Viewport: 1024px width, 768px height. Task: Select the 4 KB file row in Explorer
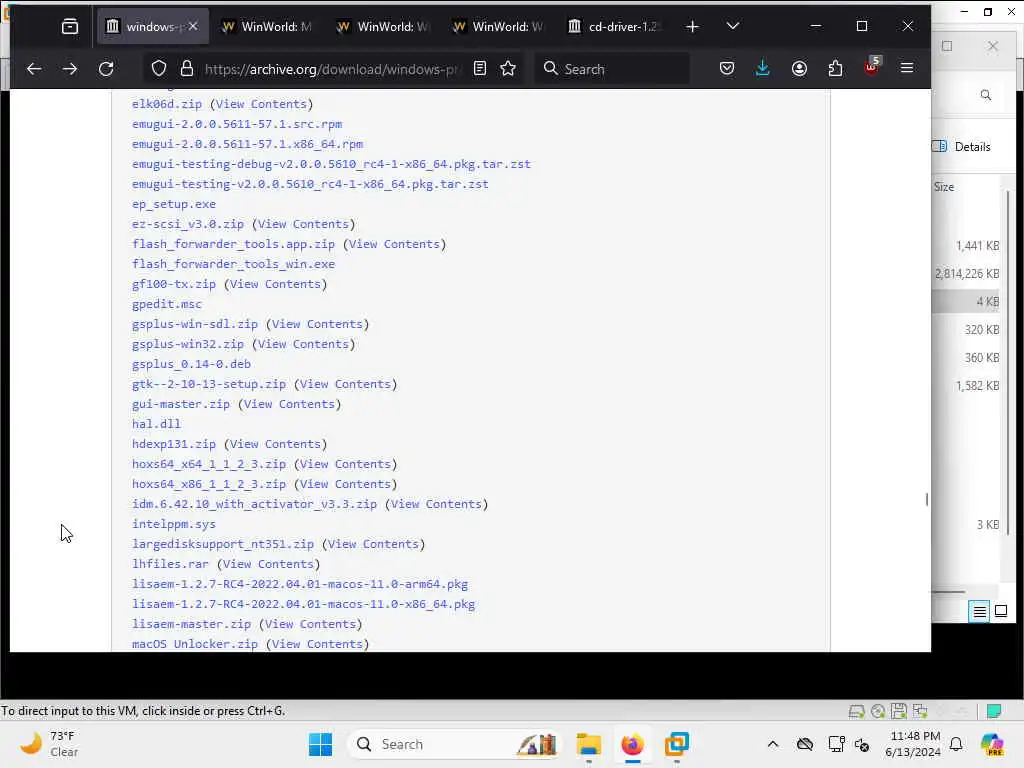967,301
